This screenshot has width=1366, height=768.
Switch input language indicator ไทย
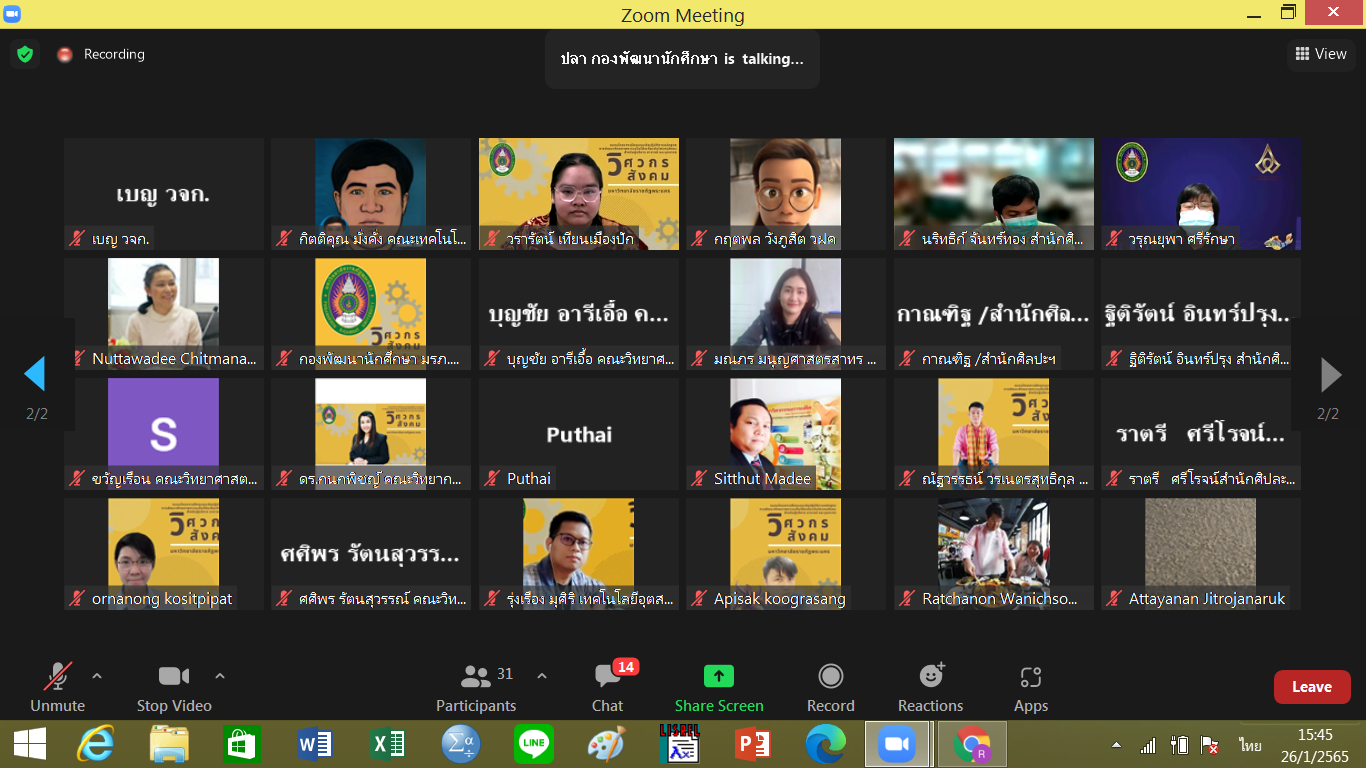[x=1250, y=745]
